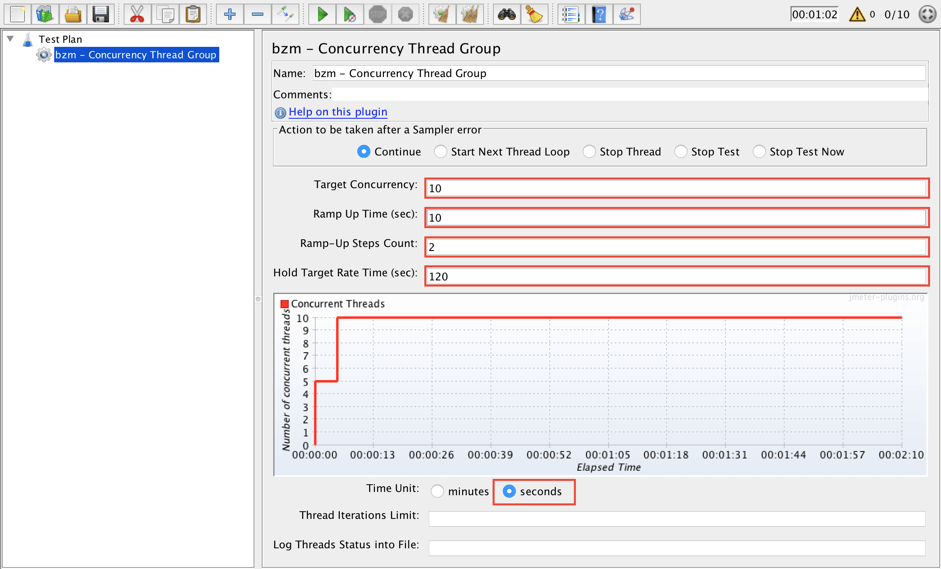Select the Test Plan tree item
This screenshot has width=941, height=569.
pos(60,39)
